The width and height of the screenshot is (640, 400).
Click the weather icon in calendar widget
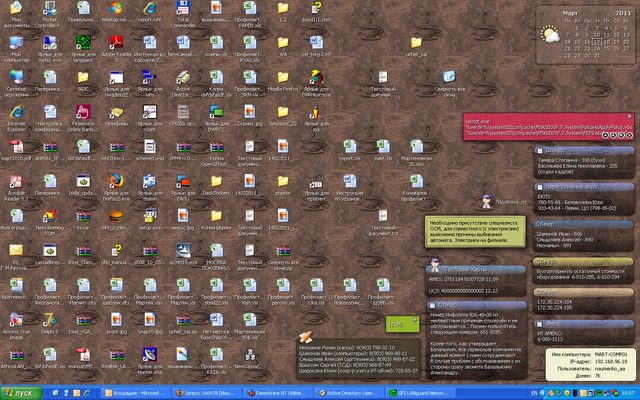point(550,36)
